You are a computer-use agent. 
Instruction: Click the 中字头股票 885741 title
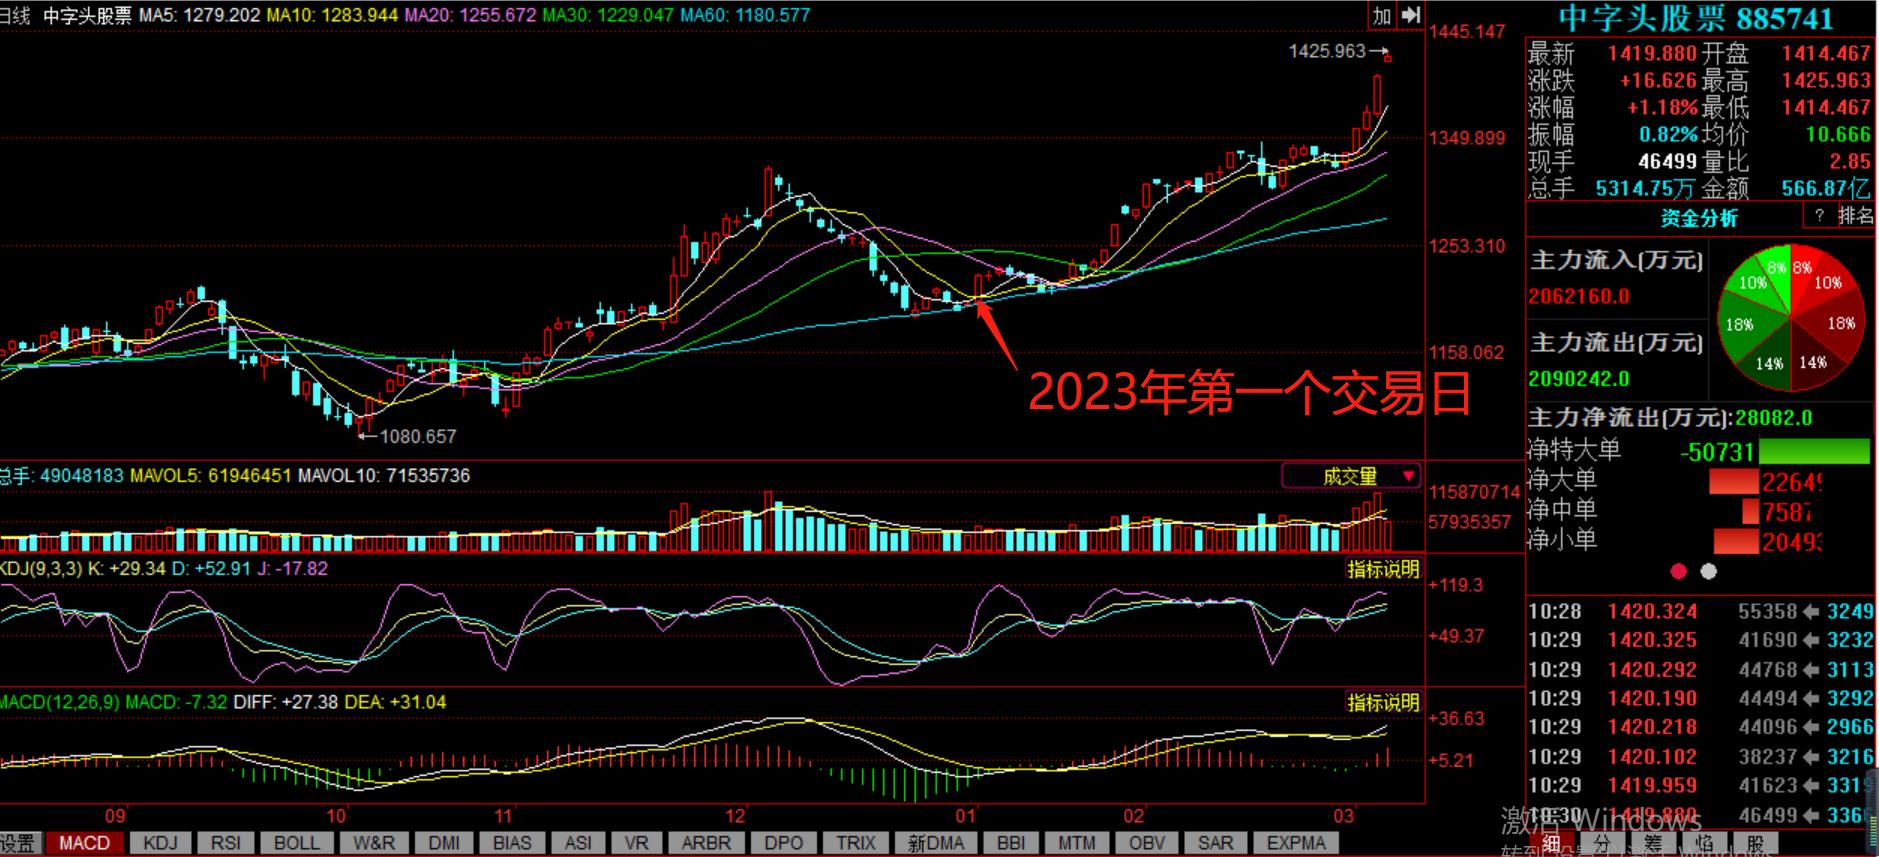(x=1696, y=18)
